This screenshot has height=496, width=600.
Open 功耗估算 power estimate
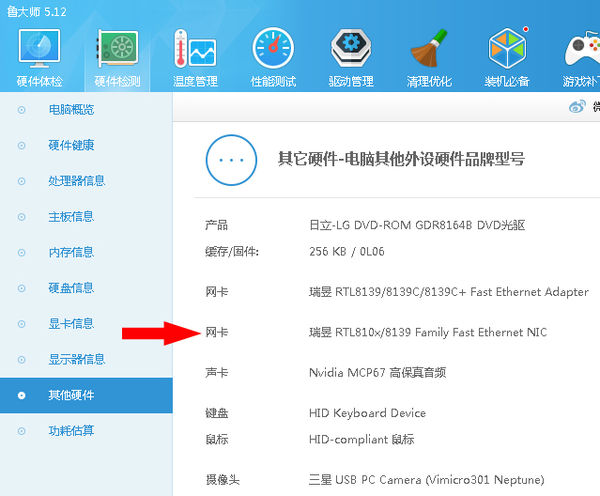coord(71,431)
